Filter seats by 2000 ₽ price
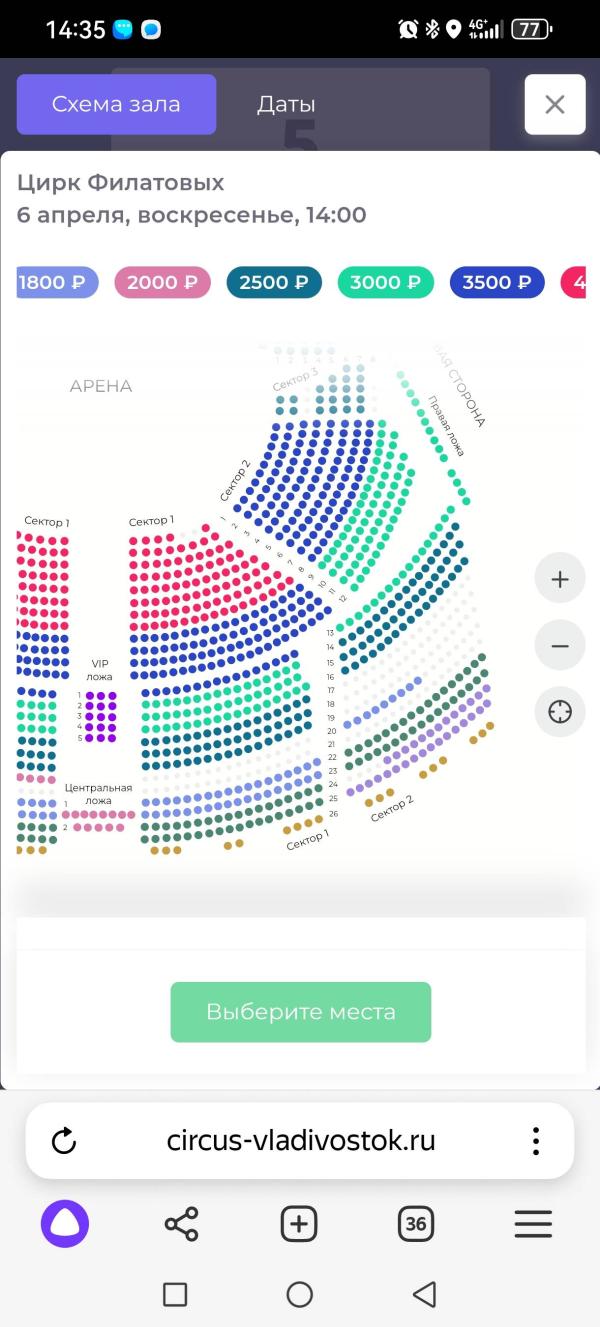 click(x=163, y=282)
